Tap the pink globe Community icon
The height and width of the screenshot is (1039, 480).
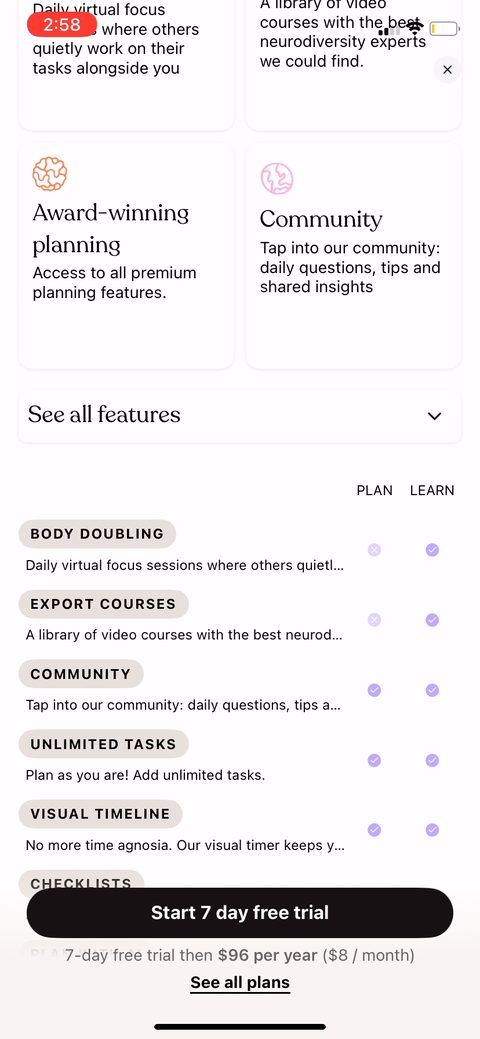pos(276,178)
